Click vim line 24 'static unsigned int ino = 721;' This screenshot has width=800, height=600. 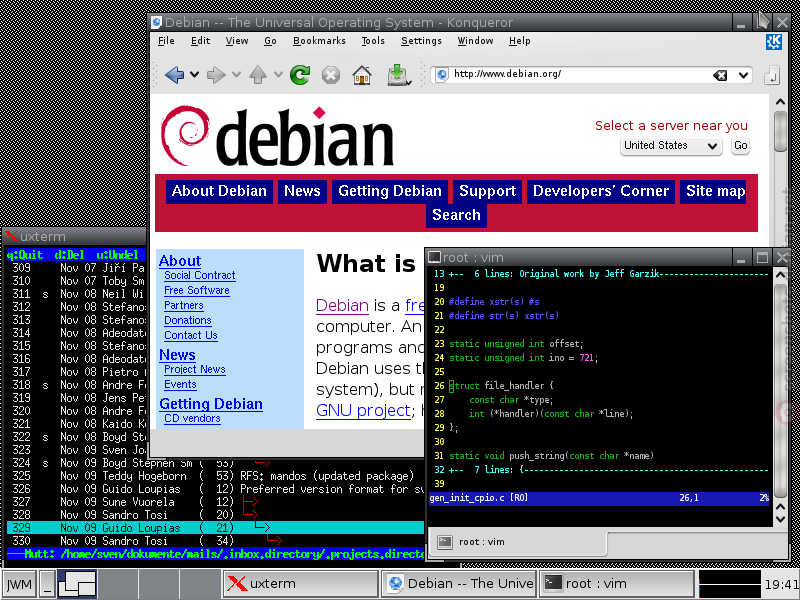coord(515,358)
